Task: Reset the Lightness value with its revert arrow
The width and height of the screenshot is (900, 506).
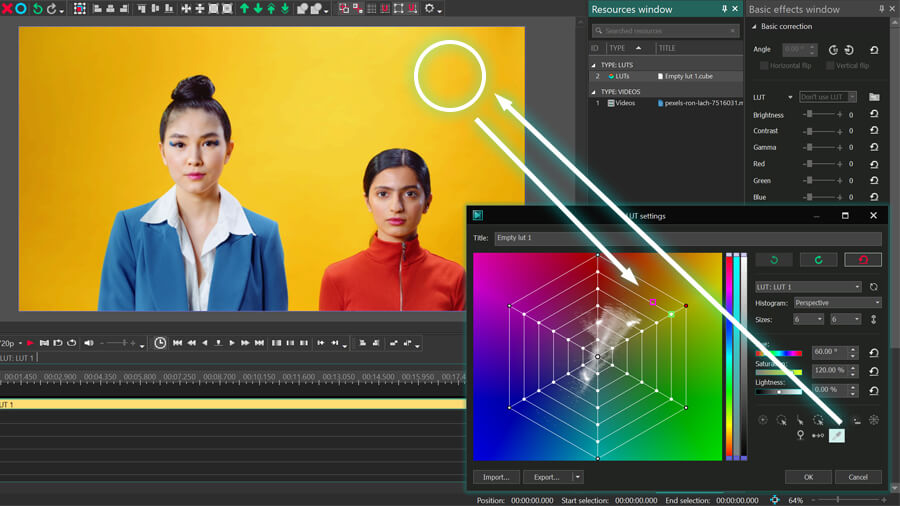Action: pos(874,391)
